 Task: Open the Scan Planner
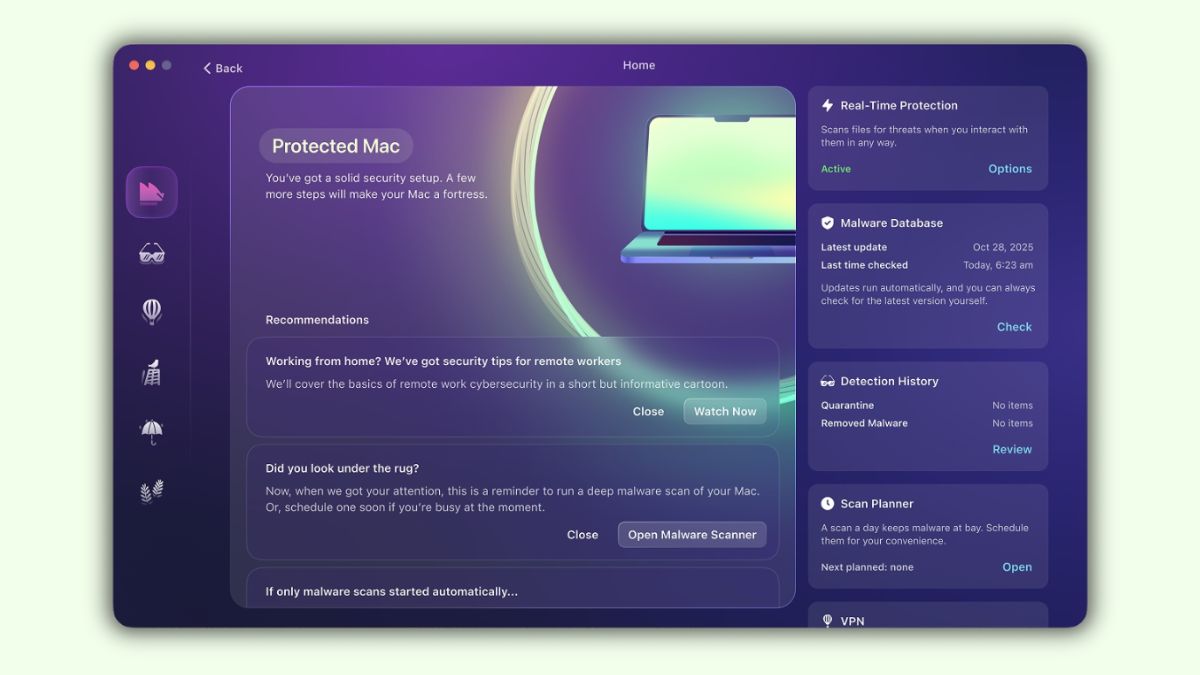[1017, 567]
